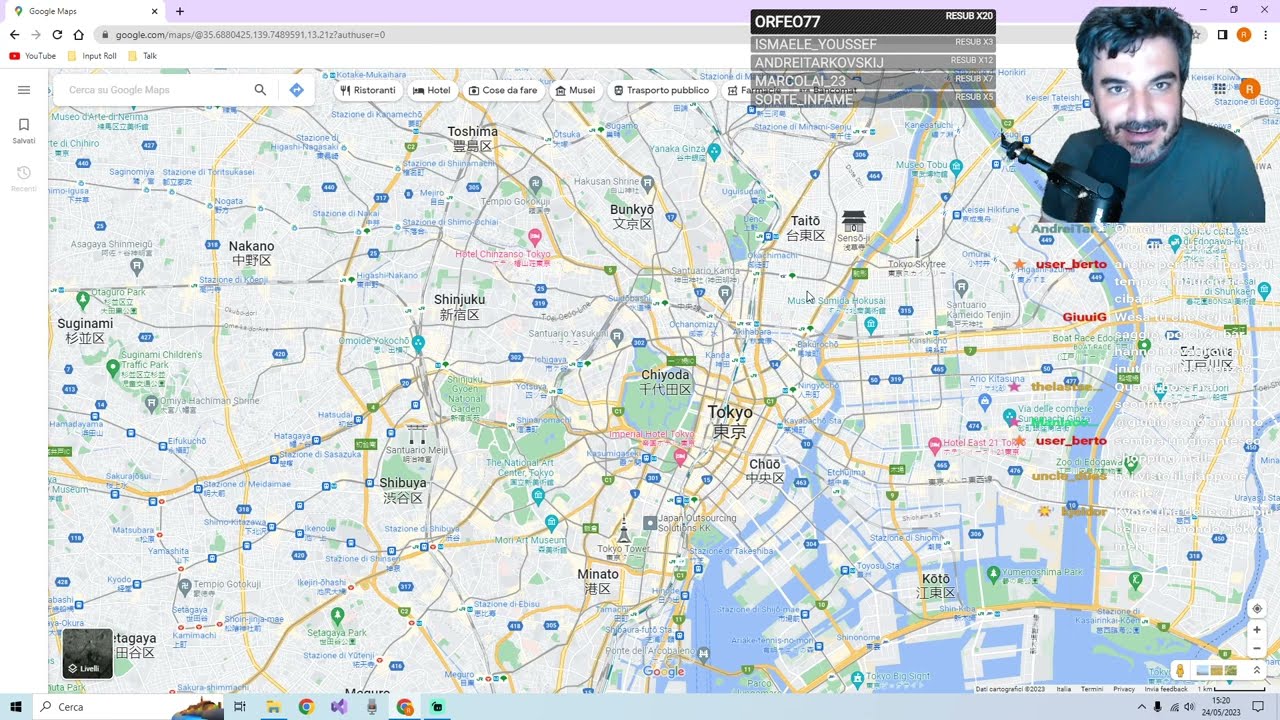Image resolution: width=1280 pixels, height=720 pixels.
Task: Open the Recenti recent places panel
Action: (x=24, y=178)
